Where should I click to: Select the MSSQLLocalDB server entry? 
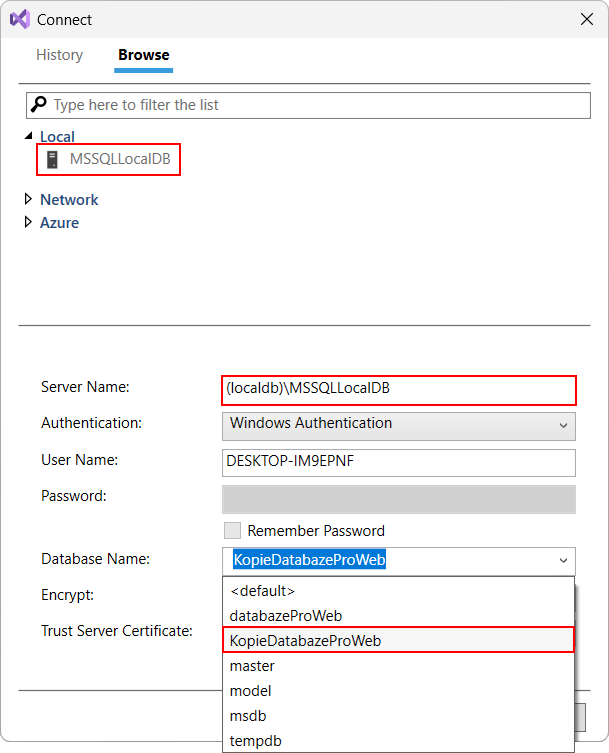(109, 159)
